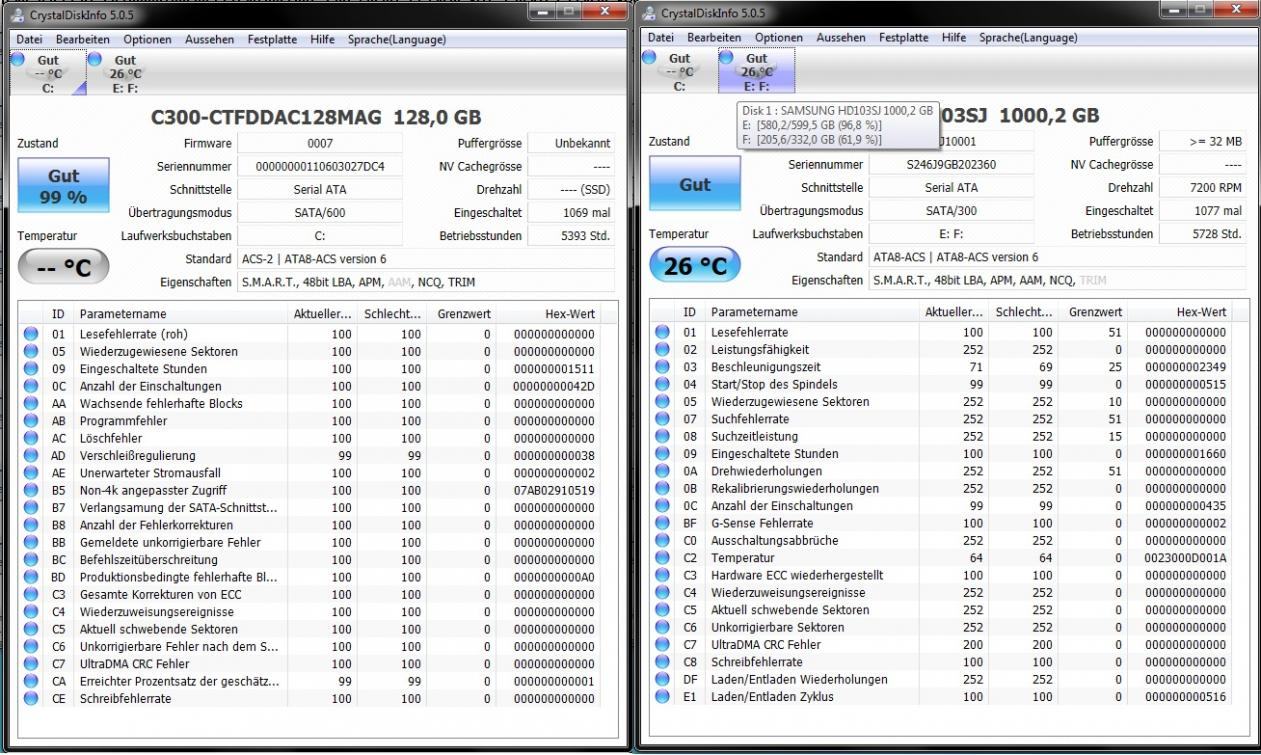Click status icon of Laden/Entladen Zyklus row
This screenshot has height=755, width=1261.
(x=662, y=697)
